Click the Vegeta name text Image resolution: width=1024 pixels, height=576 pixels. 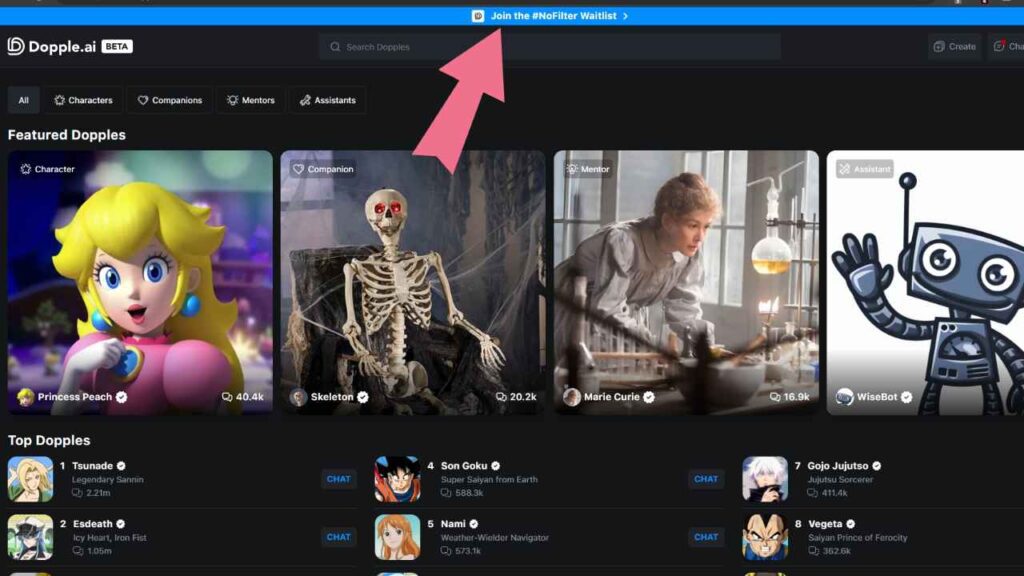825,524
